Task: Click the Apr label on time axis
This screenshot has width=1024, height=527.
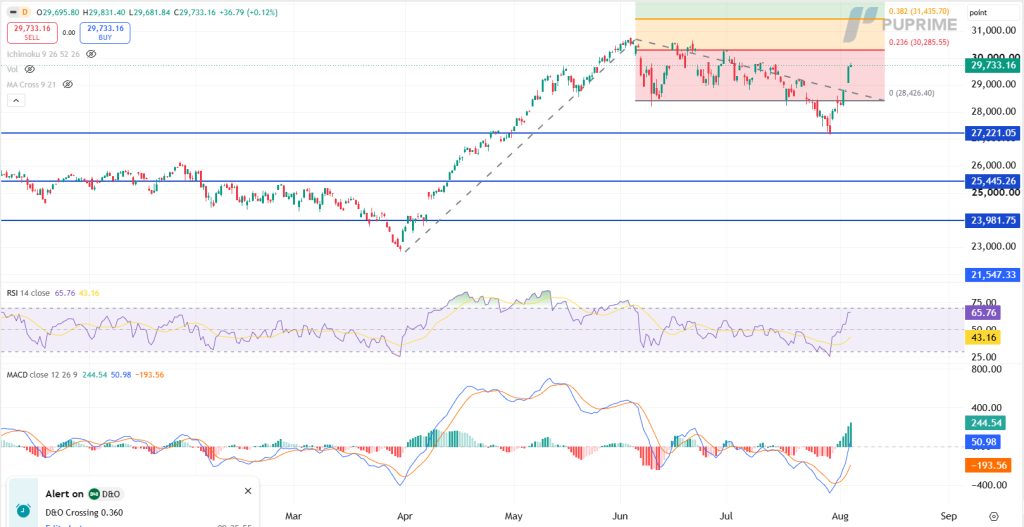Action: (404, 515)
